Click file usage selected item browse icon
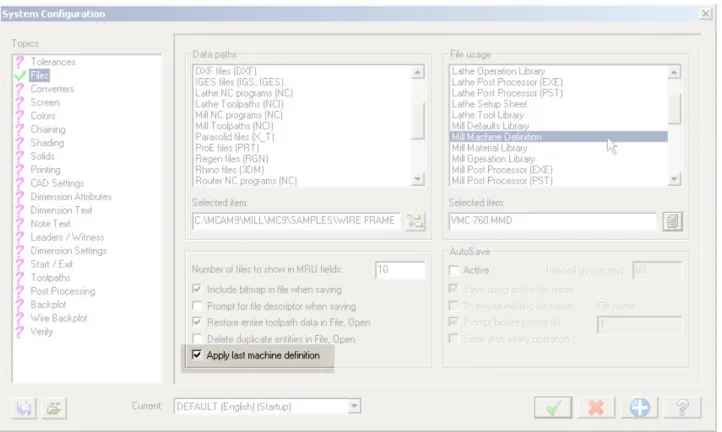This screenshot has height=432, width=722. click(x=672, y=221)
